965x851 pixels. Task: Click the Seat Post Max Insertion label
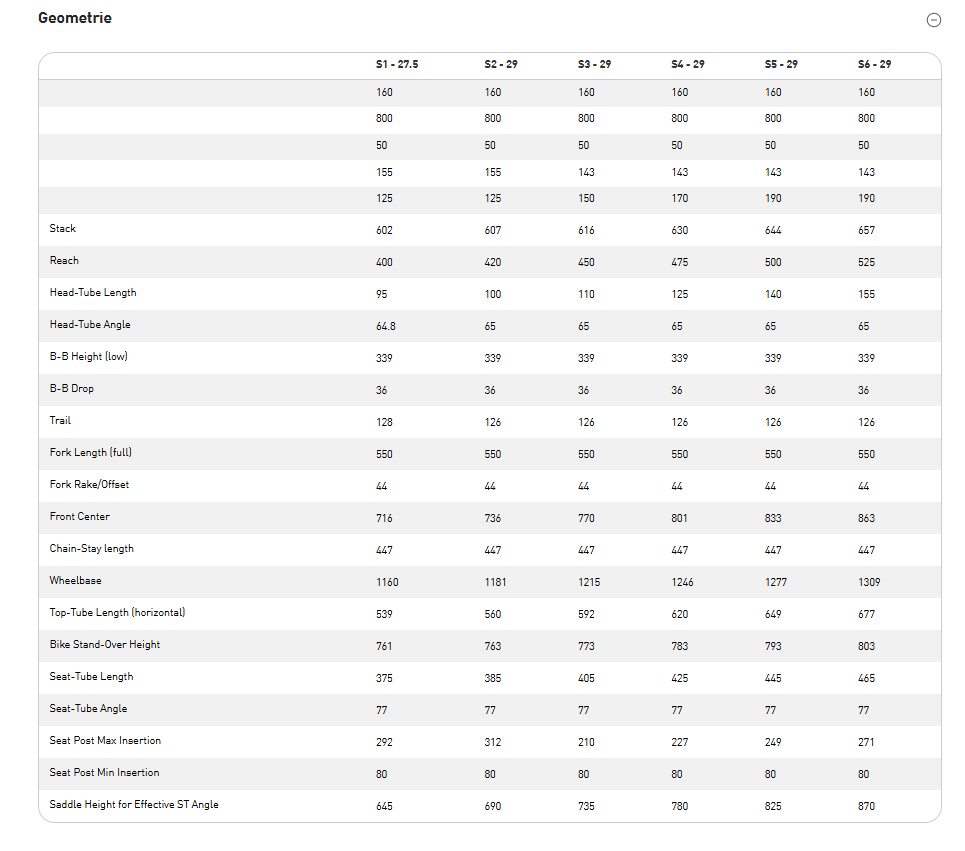(105, 741)
